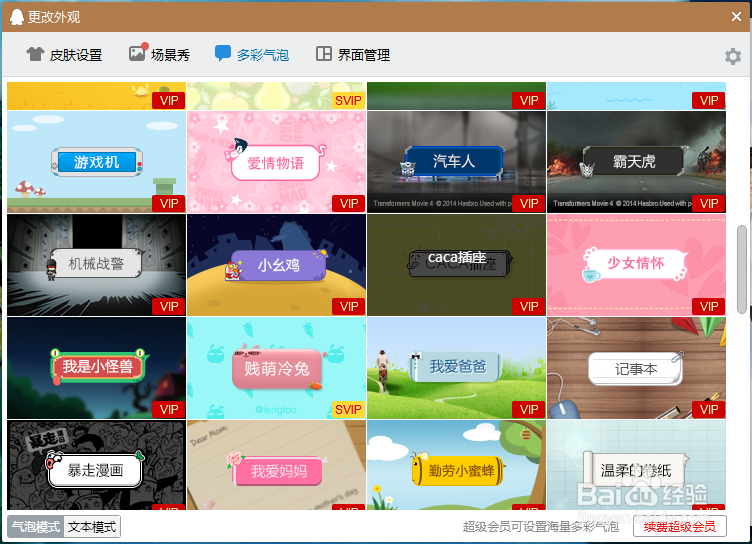This screenshot has width=752, height=544.
Task: Click the picture icon for 场景秀
Action: point(138,52)
